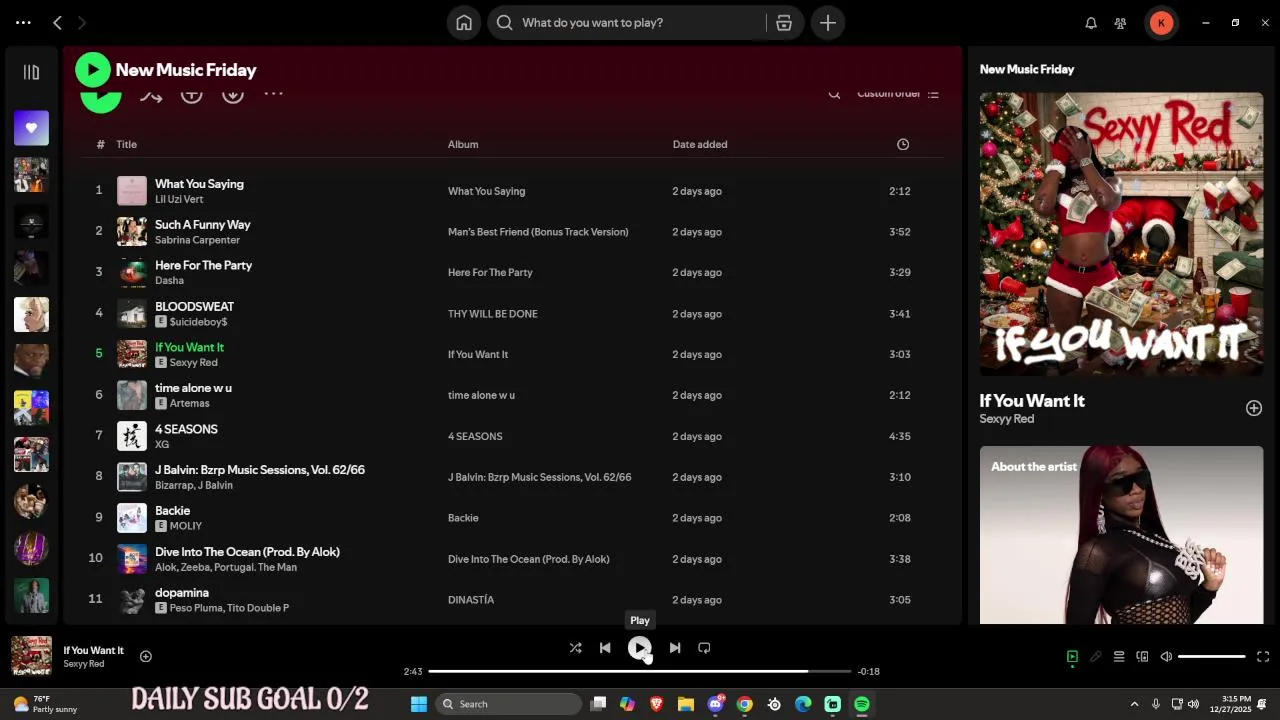Screen dimensions: 1280x720
Task: Click the Play button in player bar
Action: (x=639, y=648)
